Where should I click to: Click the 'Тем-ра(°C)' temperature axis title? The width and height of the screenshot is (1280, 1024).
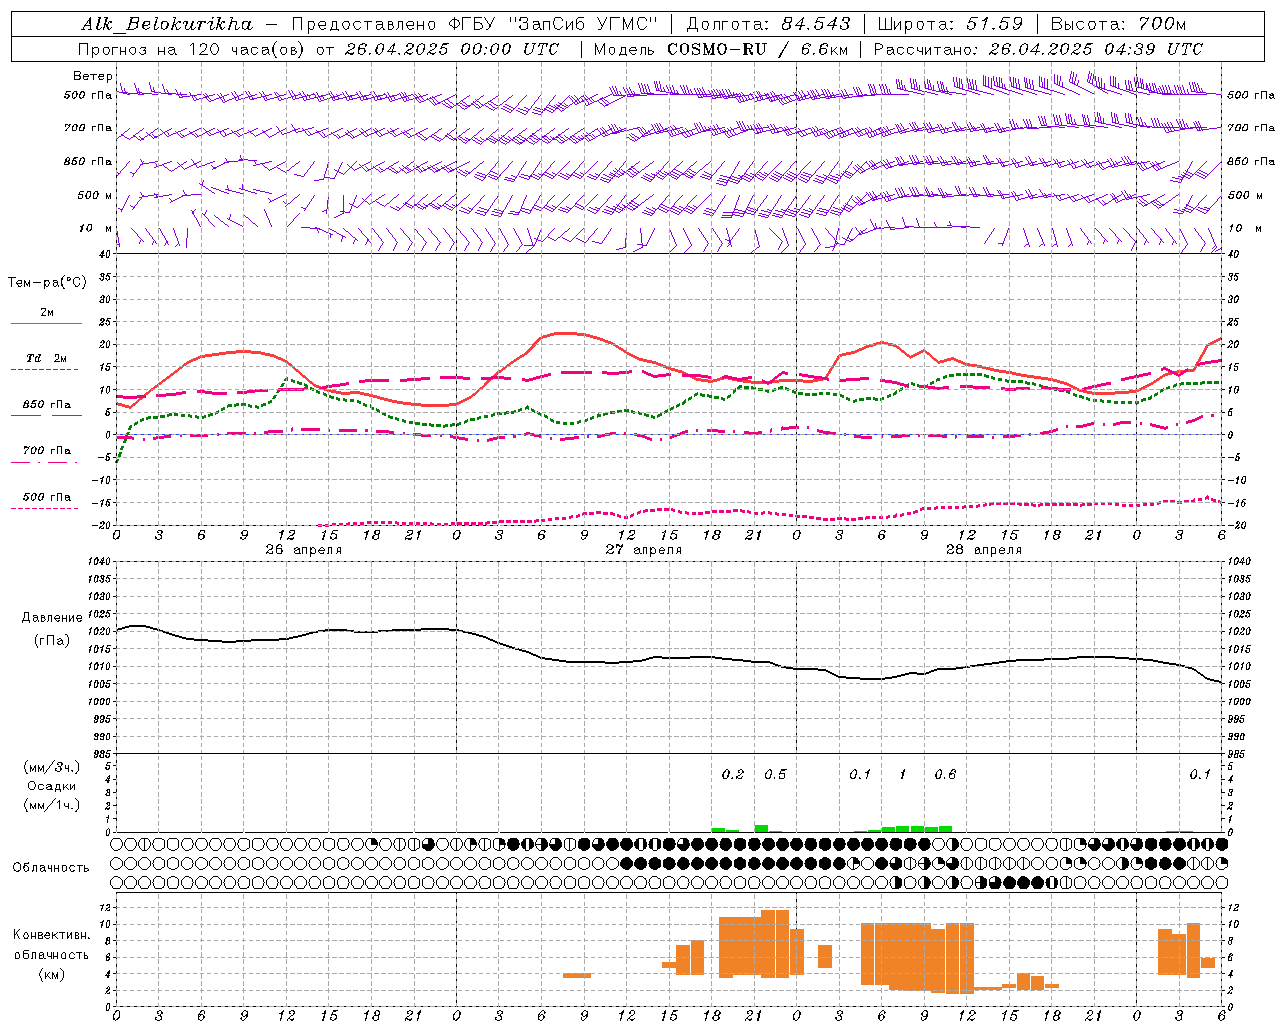[47, 283]
